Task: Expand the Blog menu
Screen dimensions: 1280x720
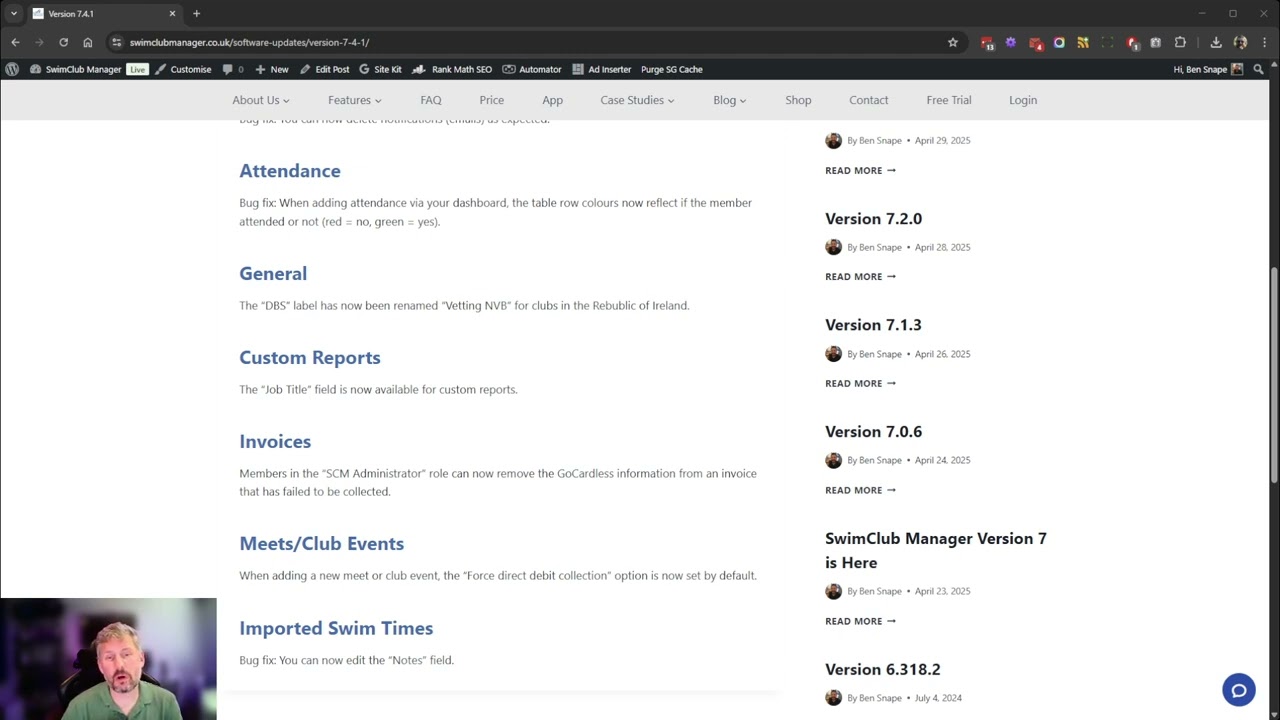Action: coord(729,100)
